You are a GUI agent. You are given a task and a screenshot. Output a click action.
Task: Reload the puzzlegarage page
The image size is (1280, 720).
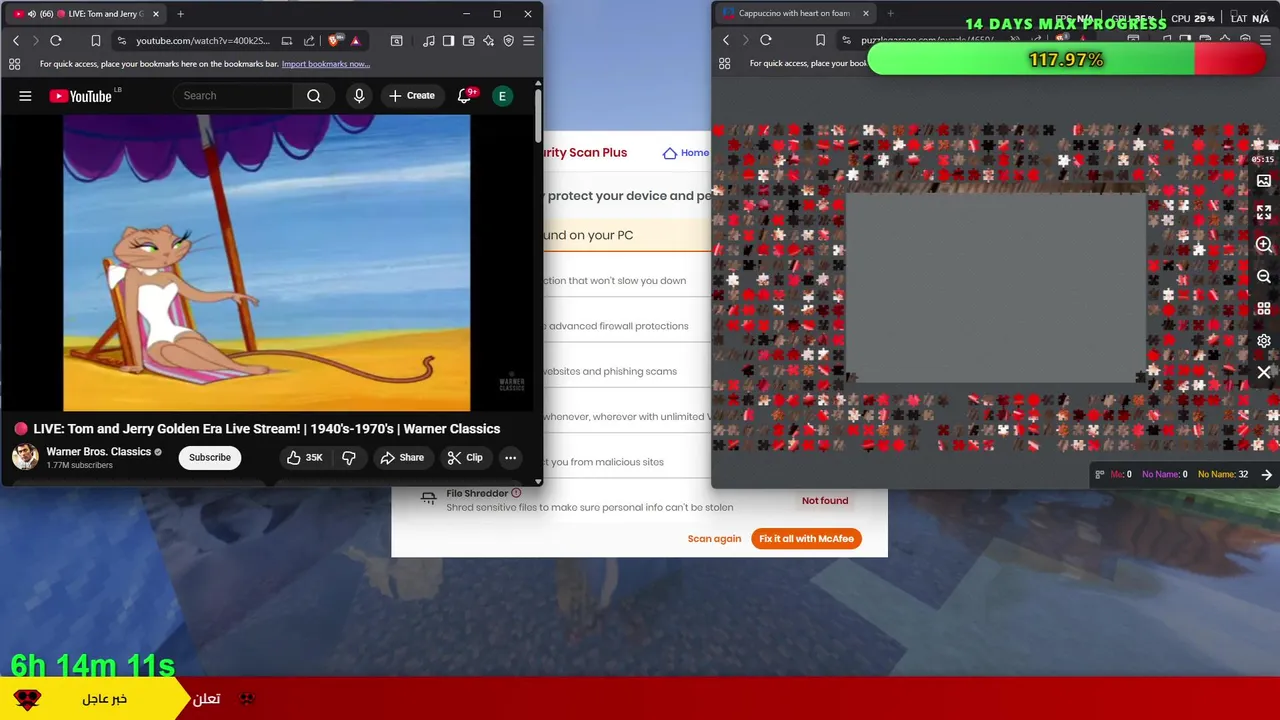pyautogui.click(x=766, y=40)
